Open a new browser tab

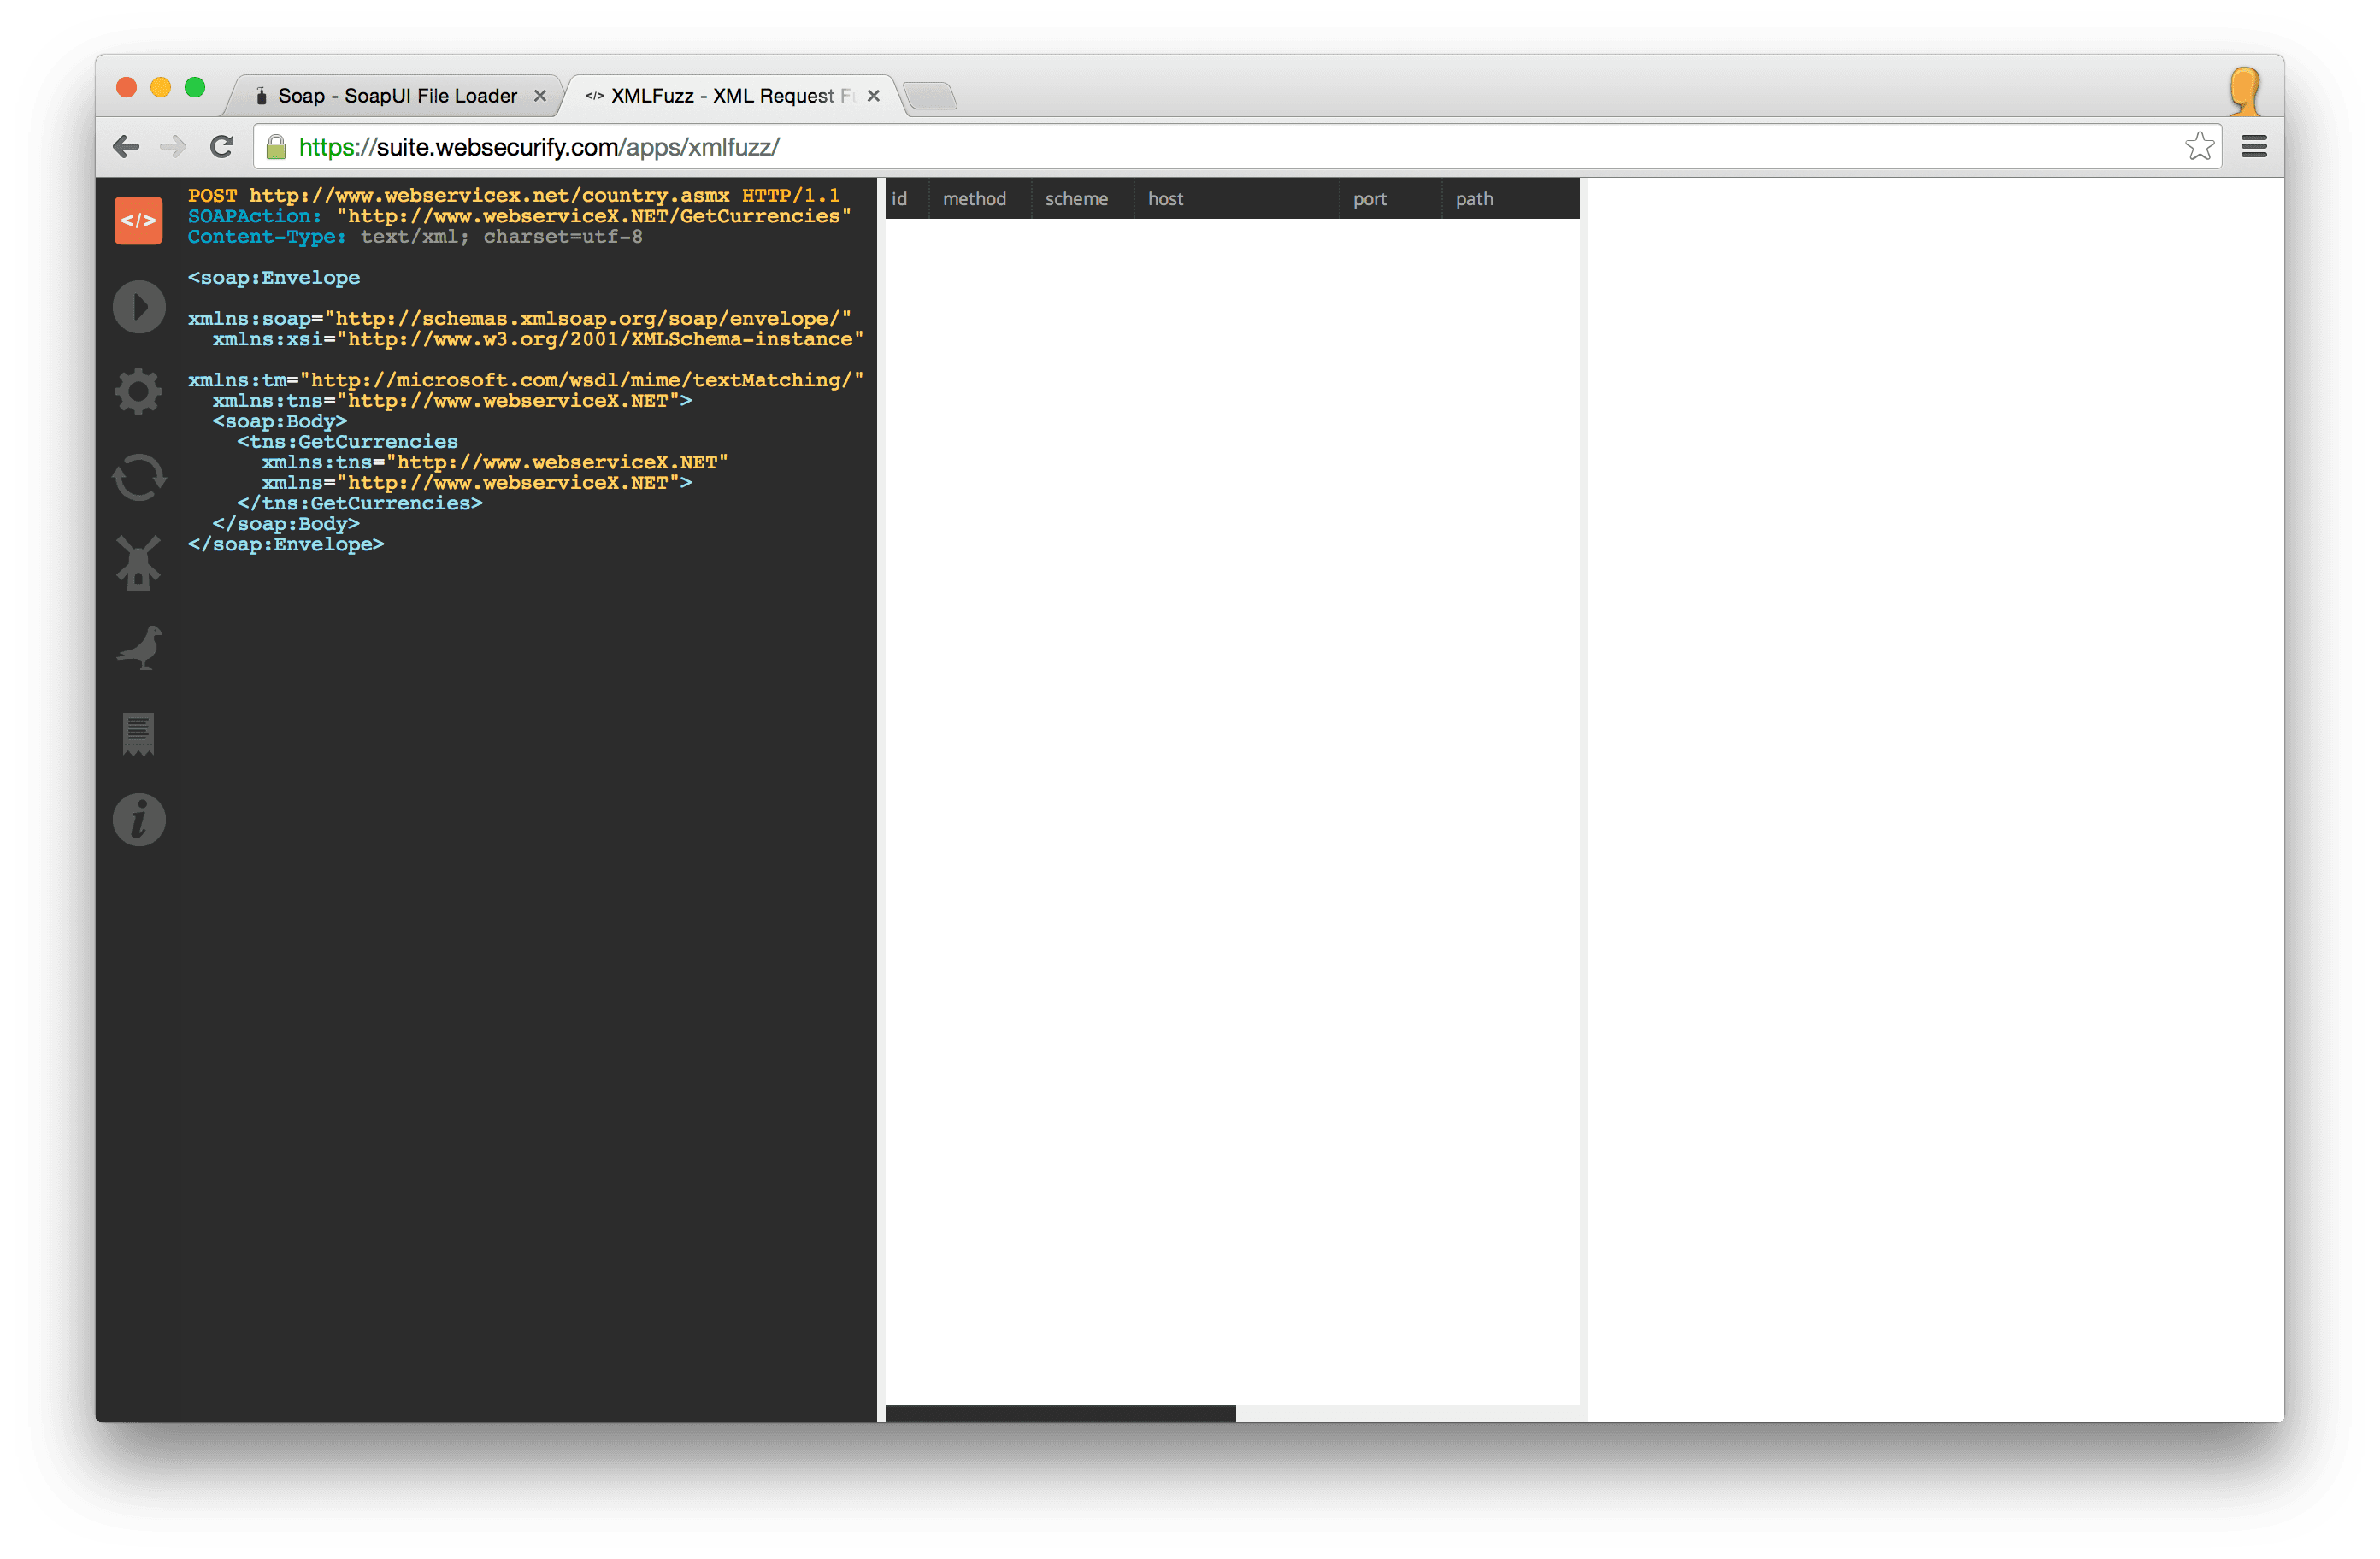point(930,96)
